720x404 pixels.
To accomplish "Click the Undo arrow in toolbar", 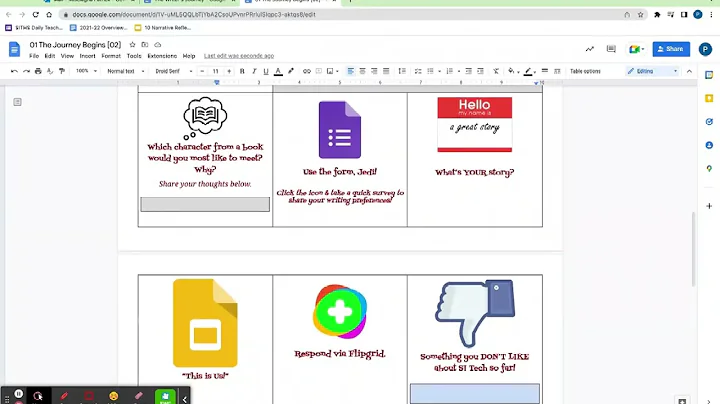I will pos(14,71).
